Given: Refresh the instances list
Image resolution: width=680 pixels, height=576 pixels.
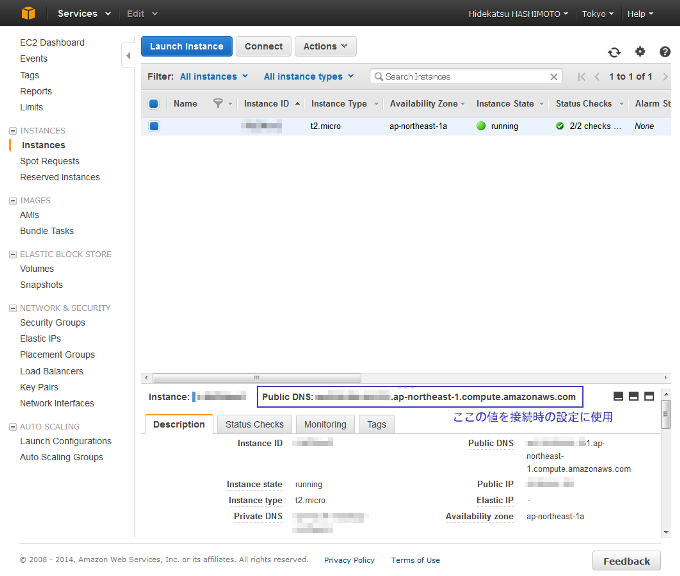Looking at the screenshot, I should (x=614, y=52).
